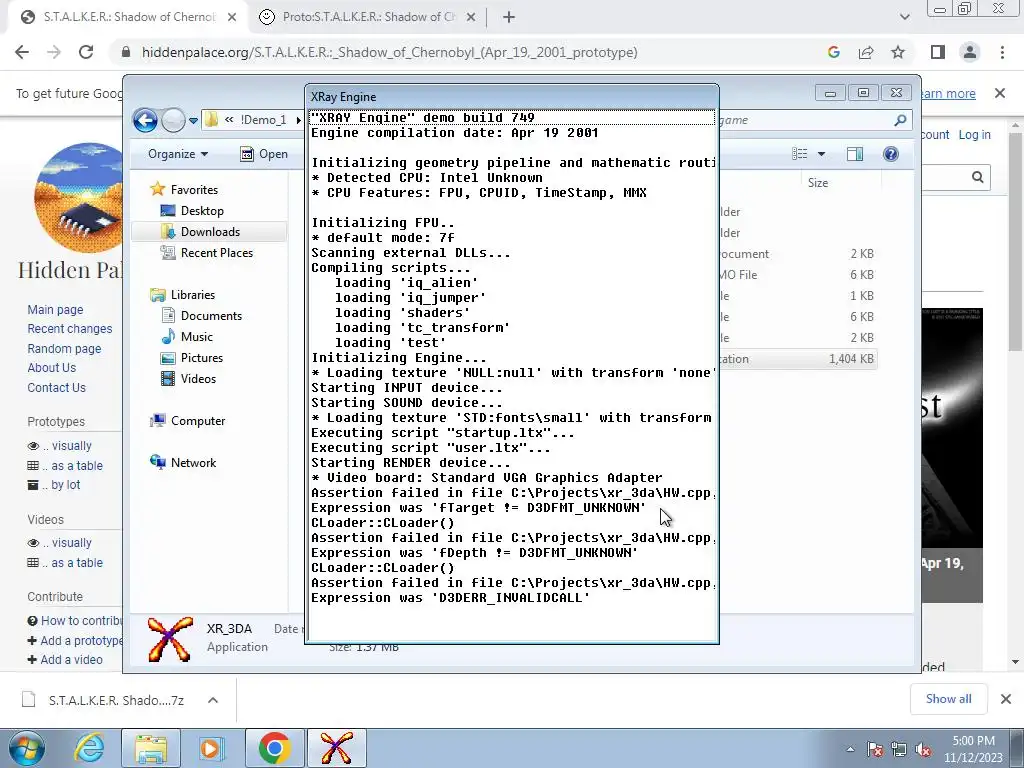Open Contact Us link
This screenshot has width=1024, height=768.
point(56,387)
